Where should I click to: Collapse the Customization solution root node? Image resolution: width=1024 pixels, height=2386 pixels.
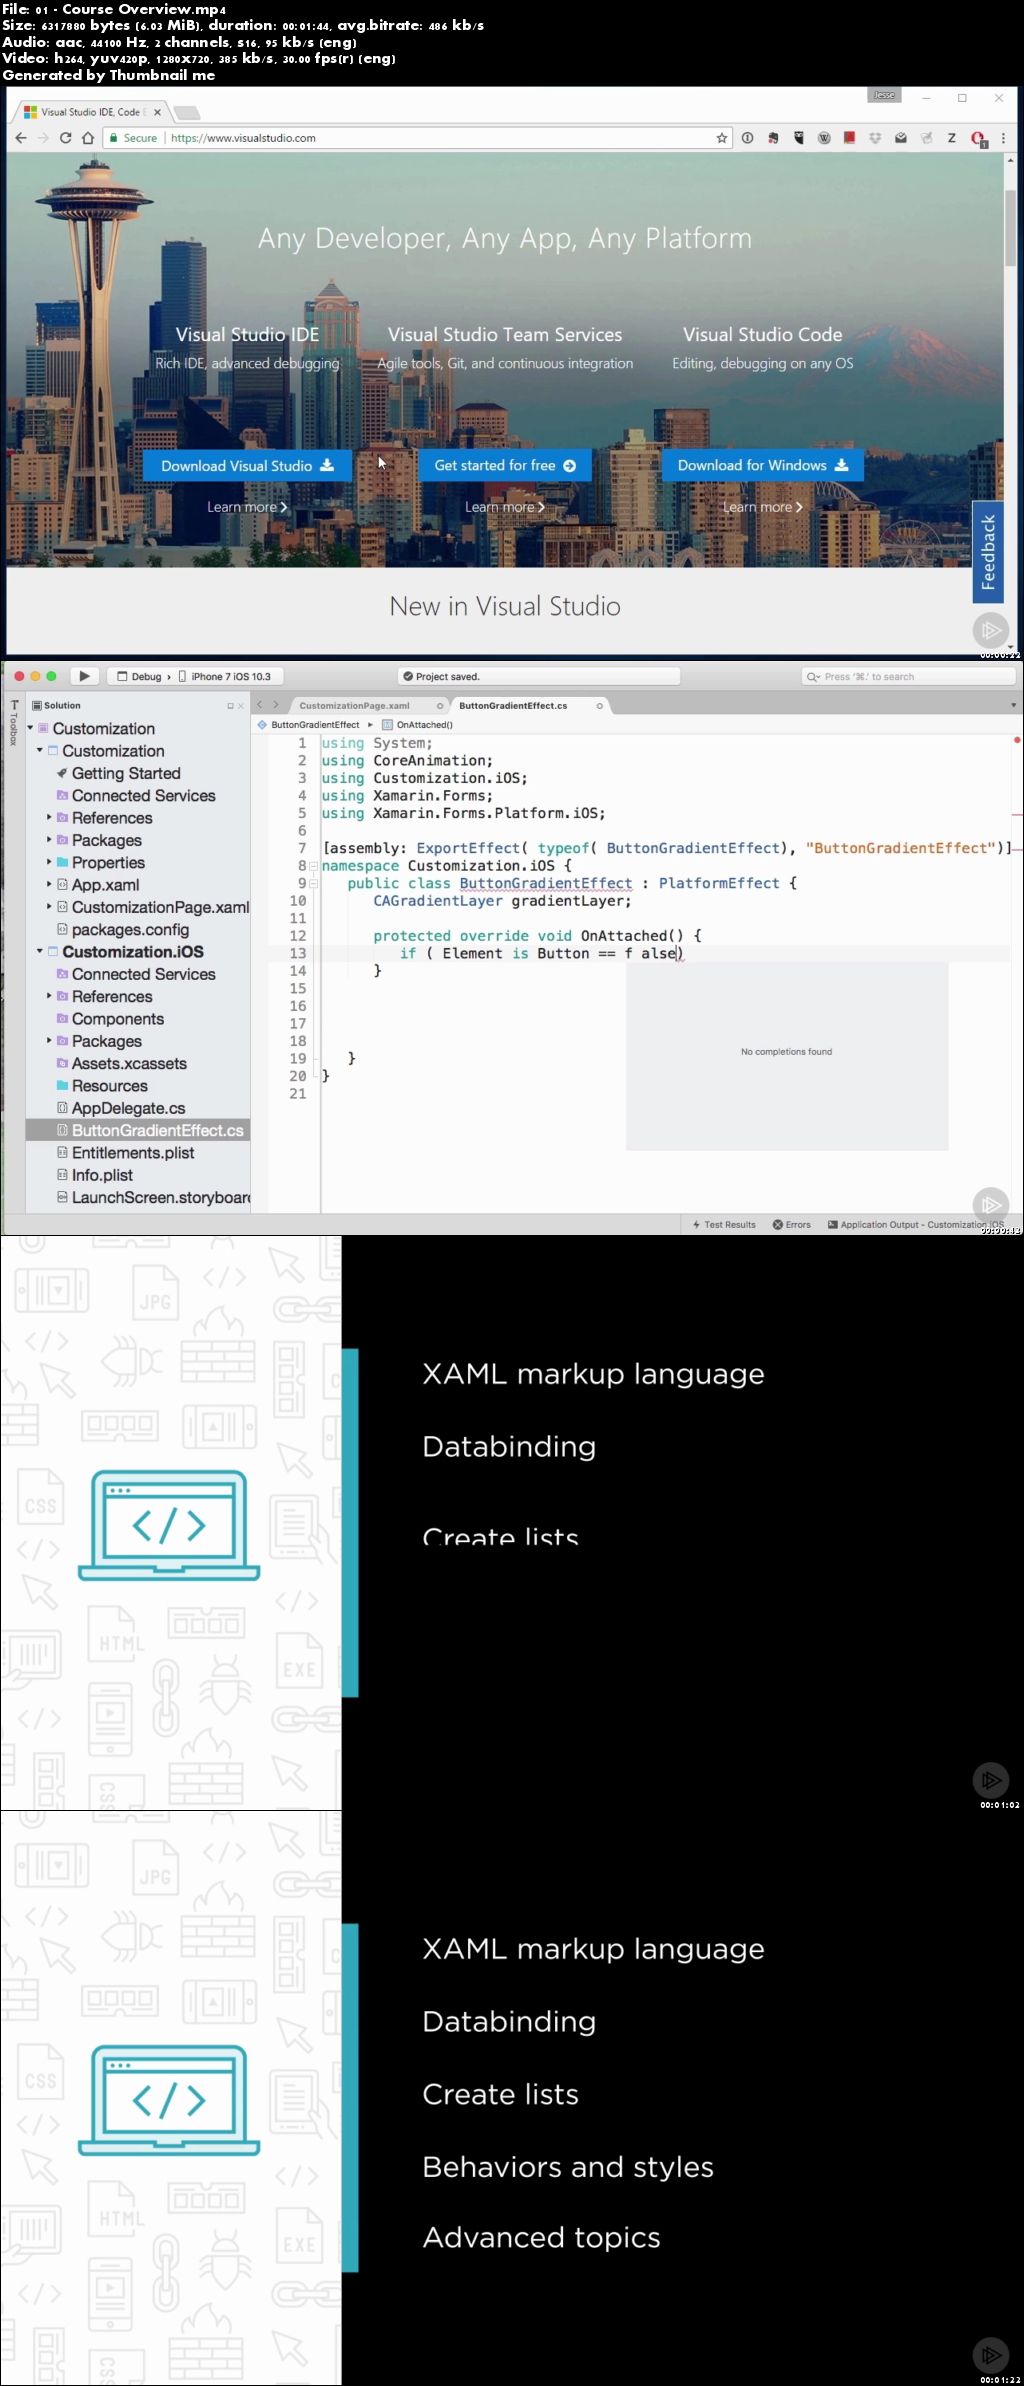click(x=30, y=728)
